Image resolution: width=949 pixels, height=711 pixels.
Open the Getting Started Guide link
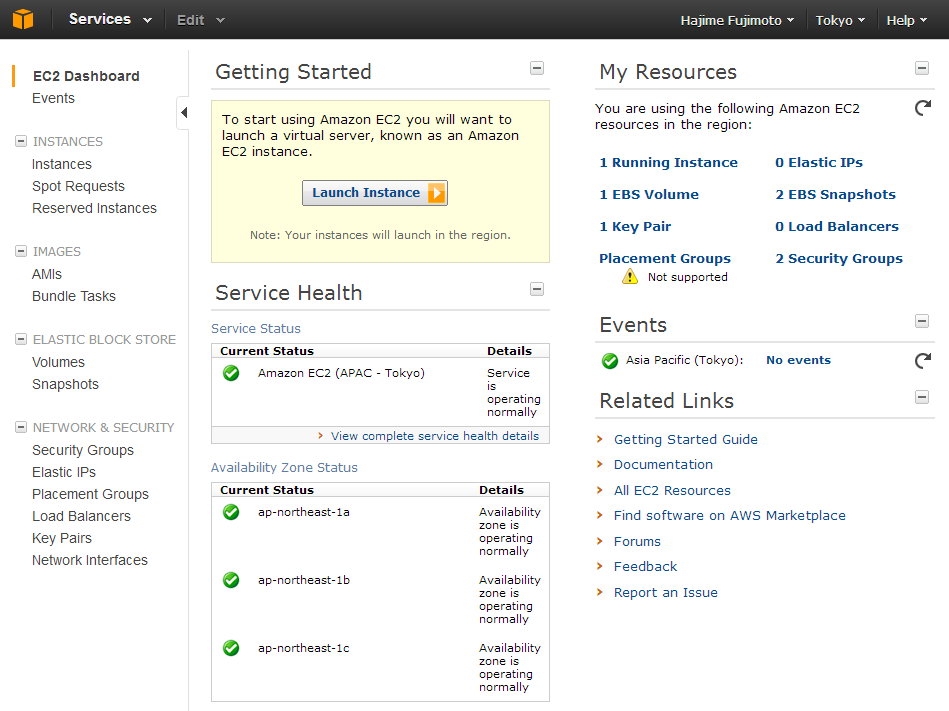[x=686, y=439]
